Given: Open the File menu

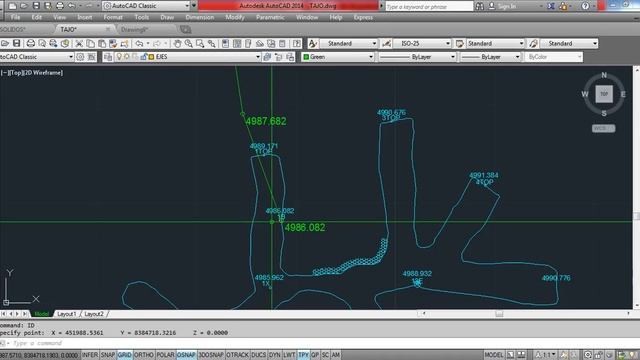Looking at the screenshot, I should click(x=16, y=17).
